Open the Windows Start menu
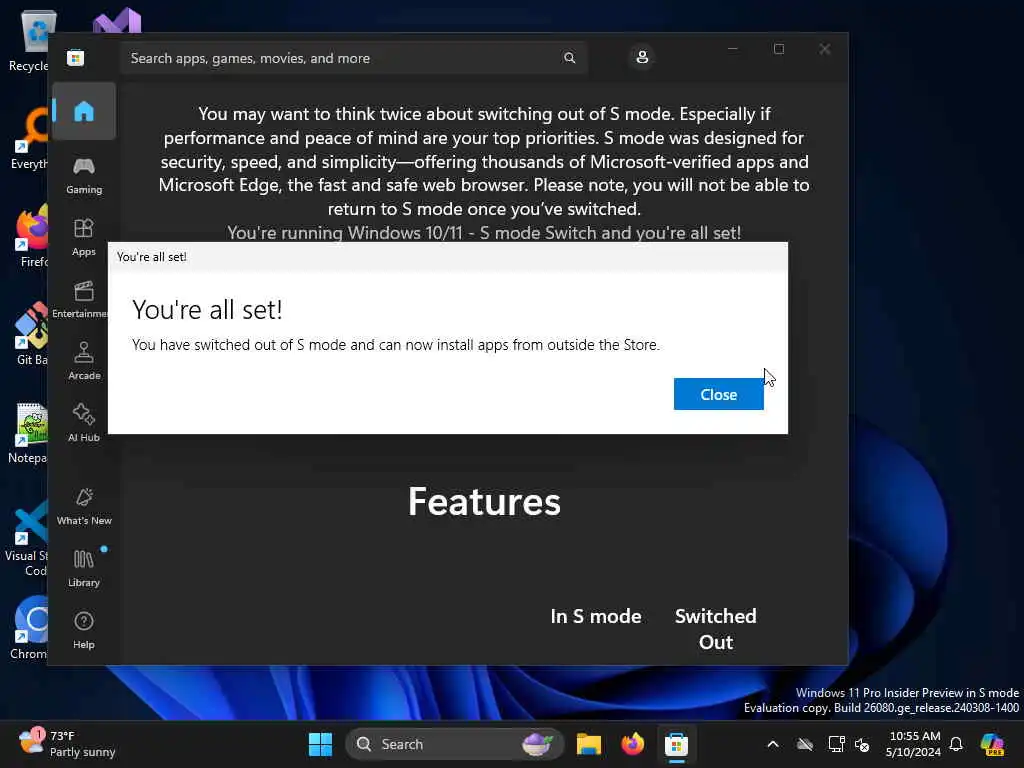 tap(320, 744)
